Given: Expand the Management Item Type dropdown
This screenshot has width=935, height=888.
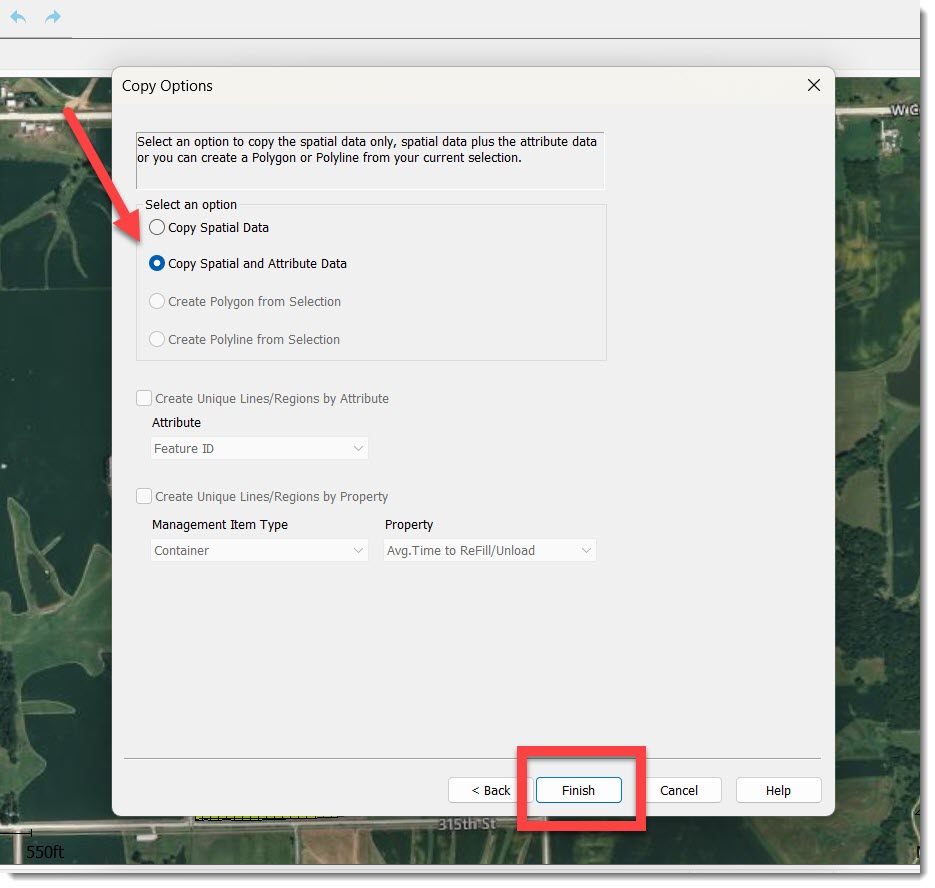Looking at the screenshot, I should 260,551.
